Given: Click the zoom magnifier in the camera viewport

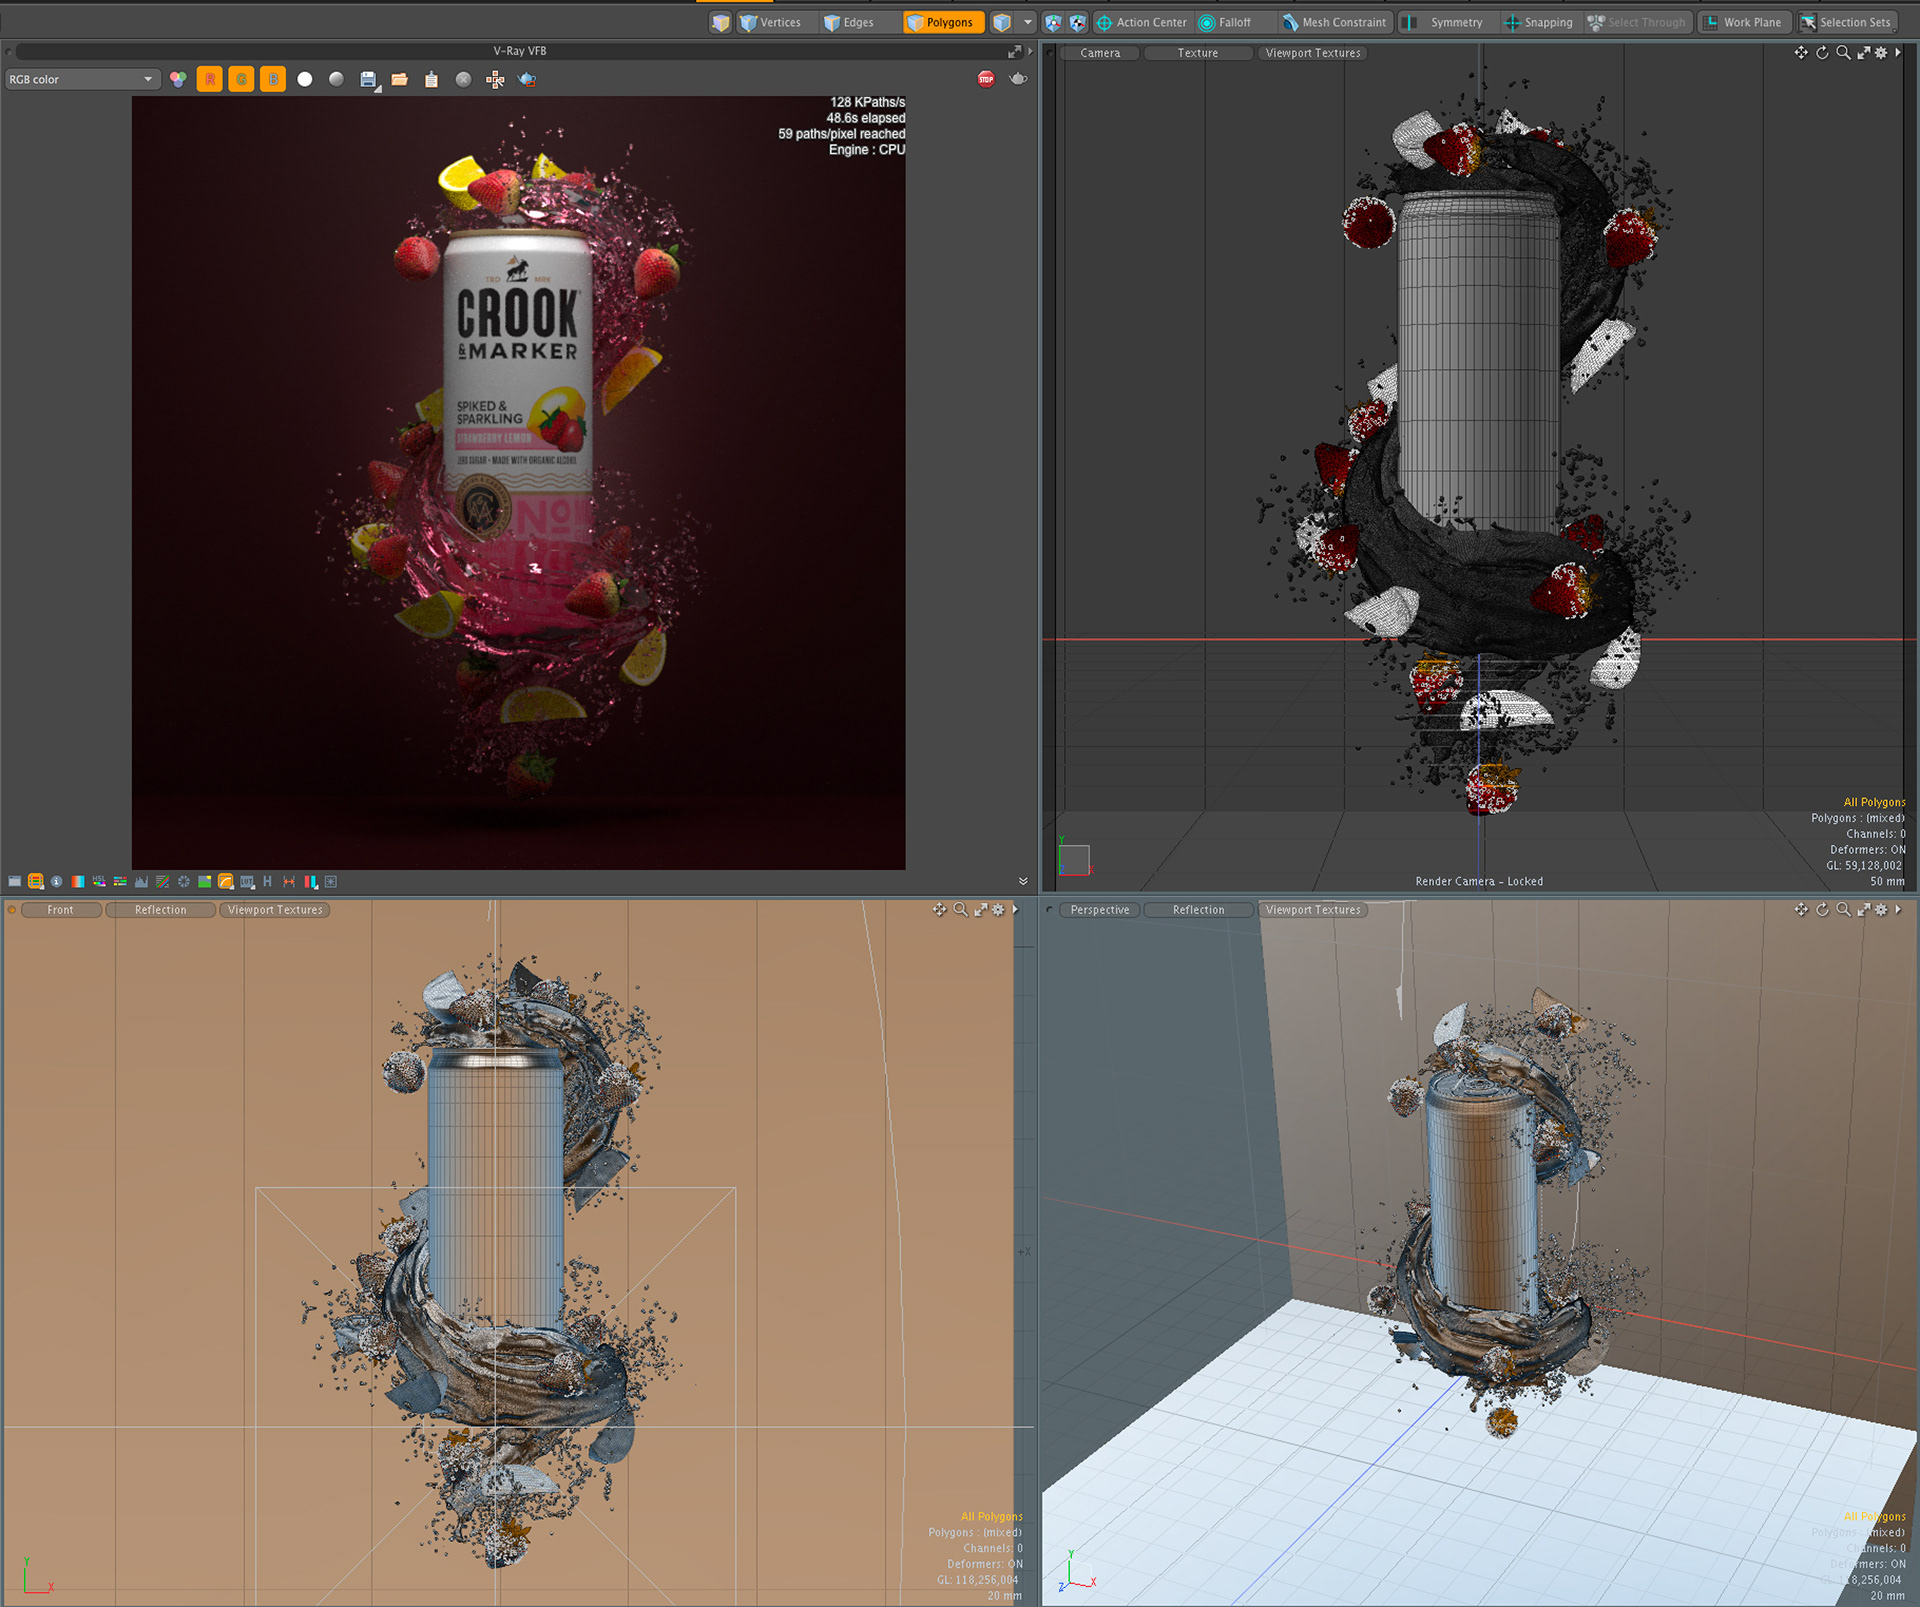Looking at the screenshot, I should click(x=1843, y=53).
